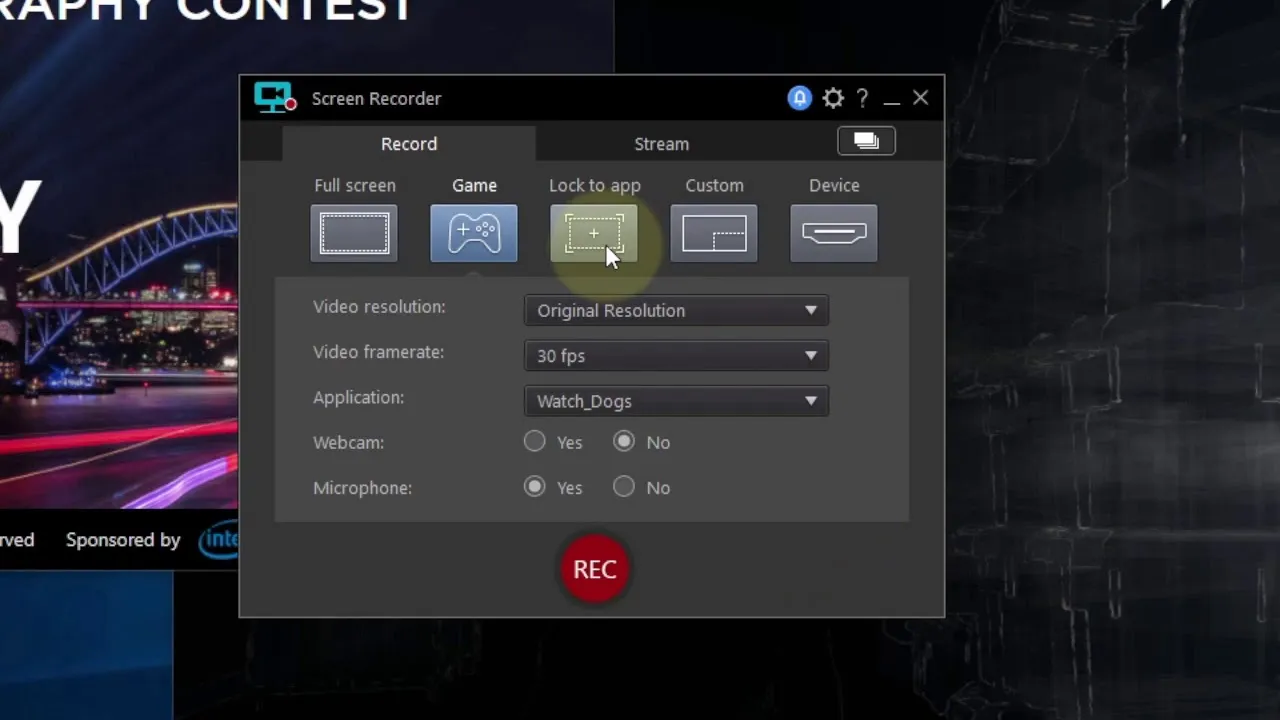Click the help question mark icon
The width and height of the screenshot is (1280, 720).
tap(862, 98)
